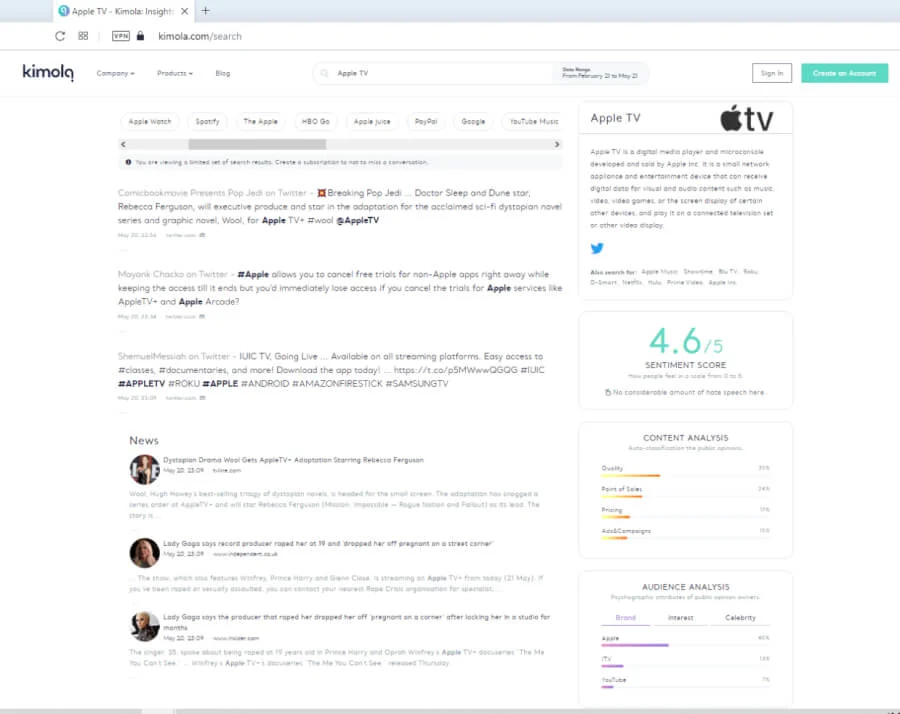Search also for Prime Video

[685, 282]
